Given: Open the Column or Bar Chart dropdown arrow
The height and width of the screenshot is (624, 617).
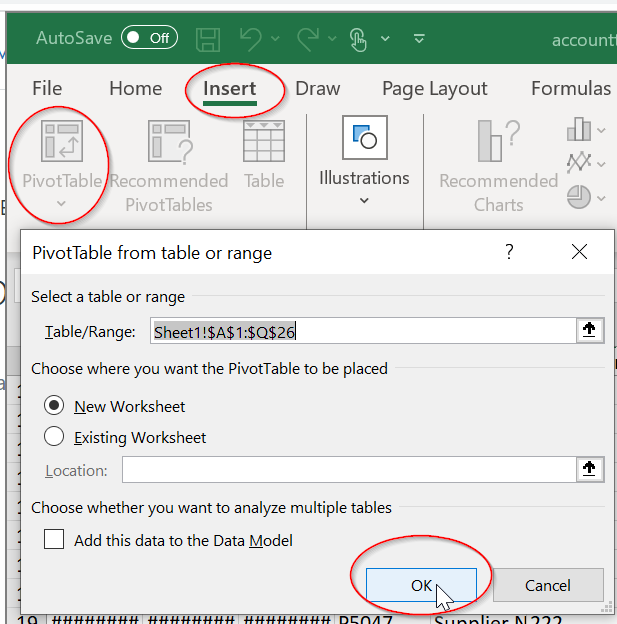Looking at the screenshot, I should pyautogui.click(x=601, y=131).
